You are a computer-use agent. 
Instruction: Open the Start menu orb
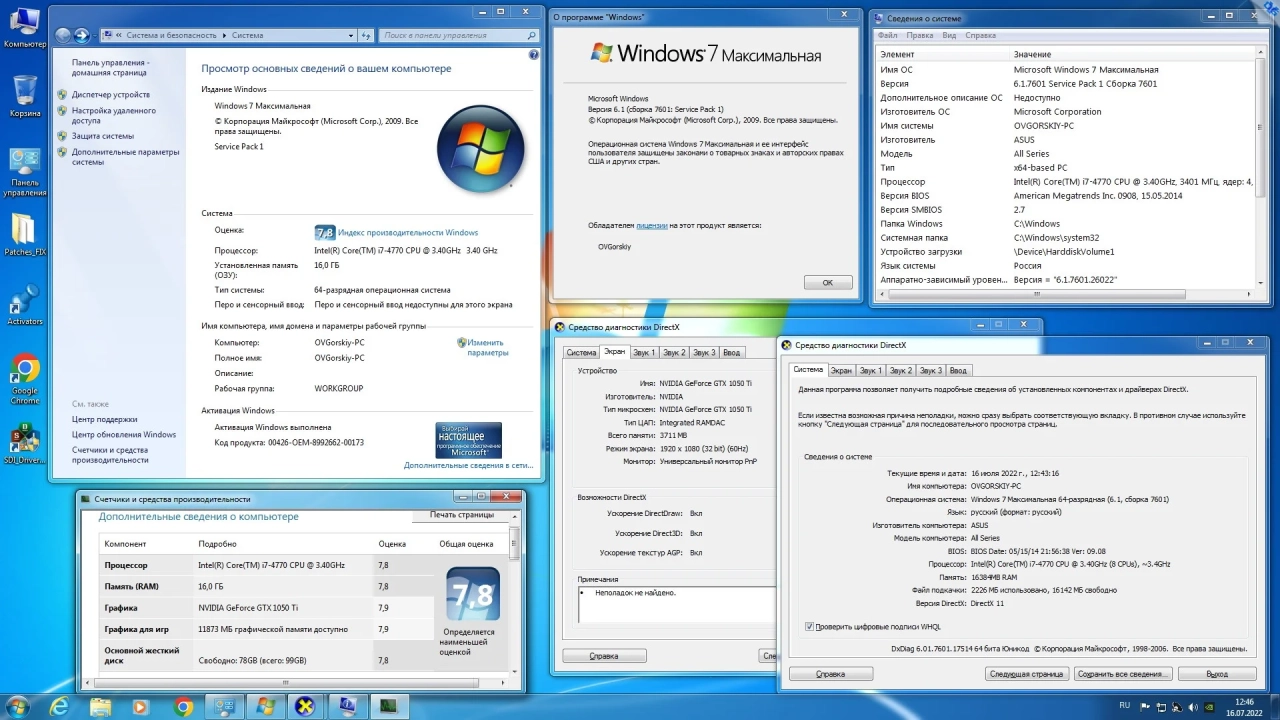pyautogui.click(x=17, y=706)
